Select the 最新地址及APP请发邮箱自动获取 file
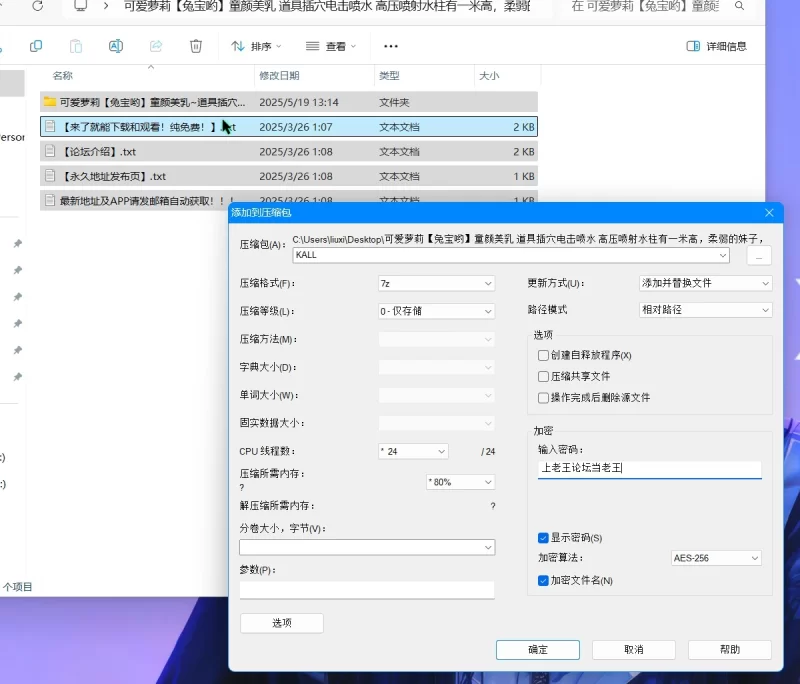The width and height of the screenshot is (800, 684). point(135,200)
